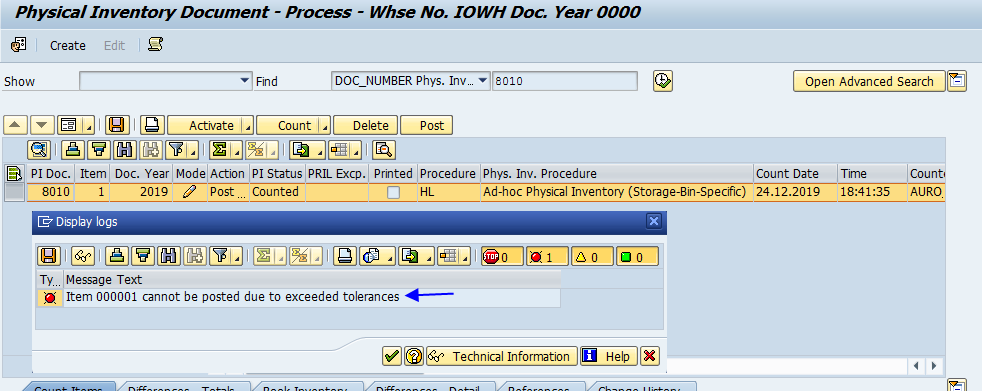
Task: Click the Delete button
Action: [x=366, y=125]
